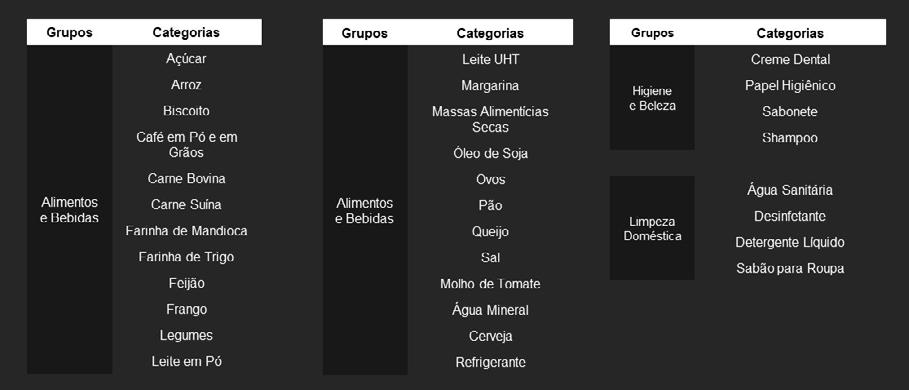Image resolution: width=909 pixels, height=390 pixels.
Task: Click Massas Alimentícias Secas
Action: tap(490, 119)
